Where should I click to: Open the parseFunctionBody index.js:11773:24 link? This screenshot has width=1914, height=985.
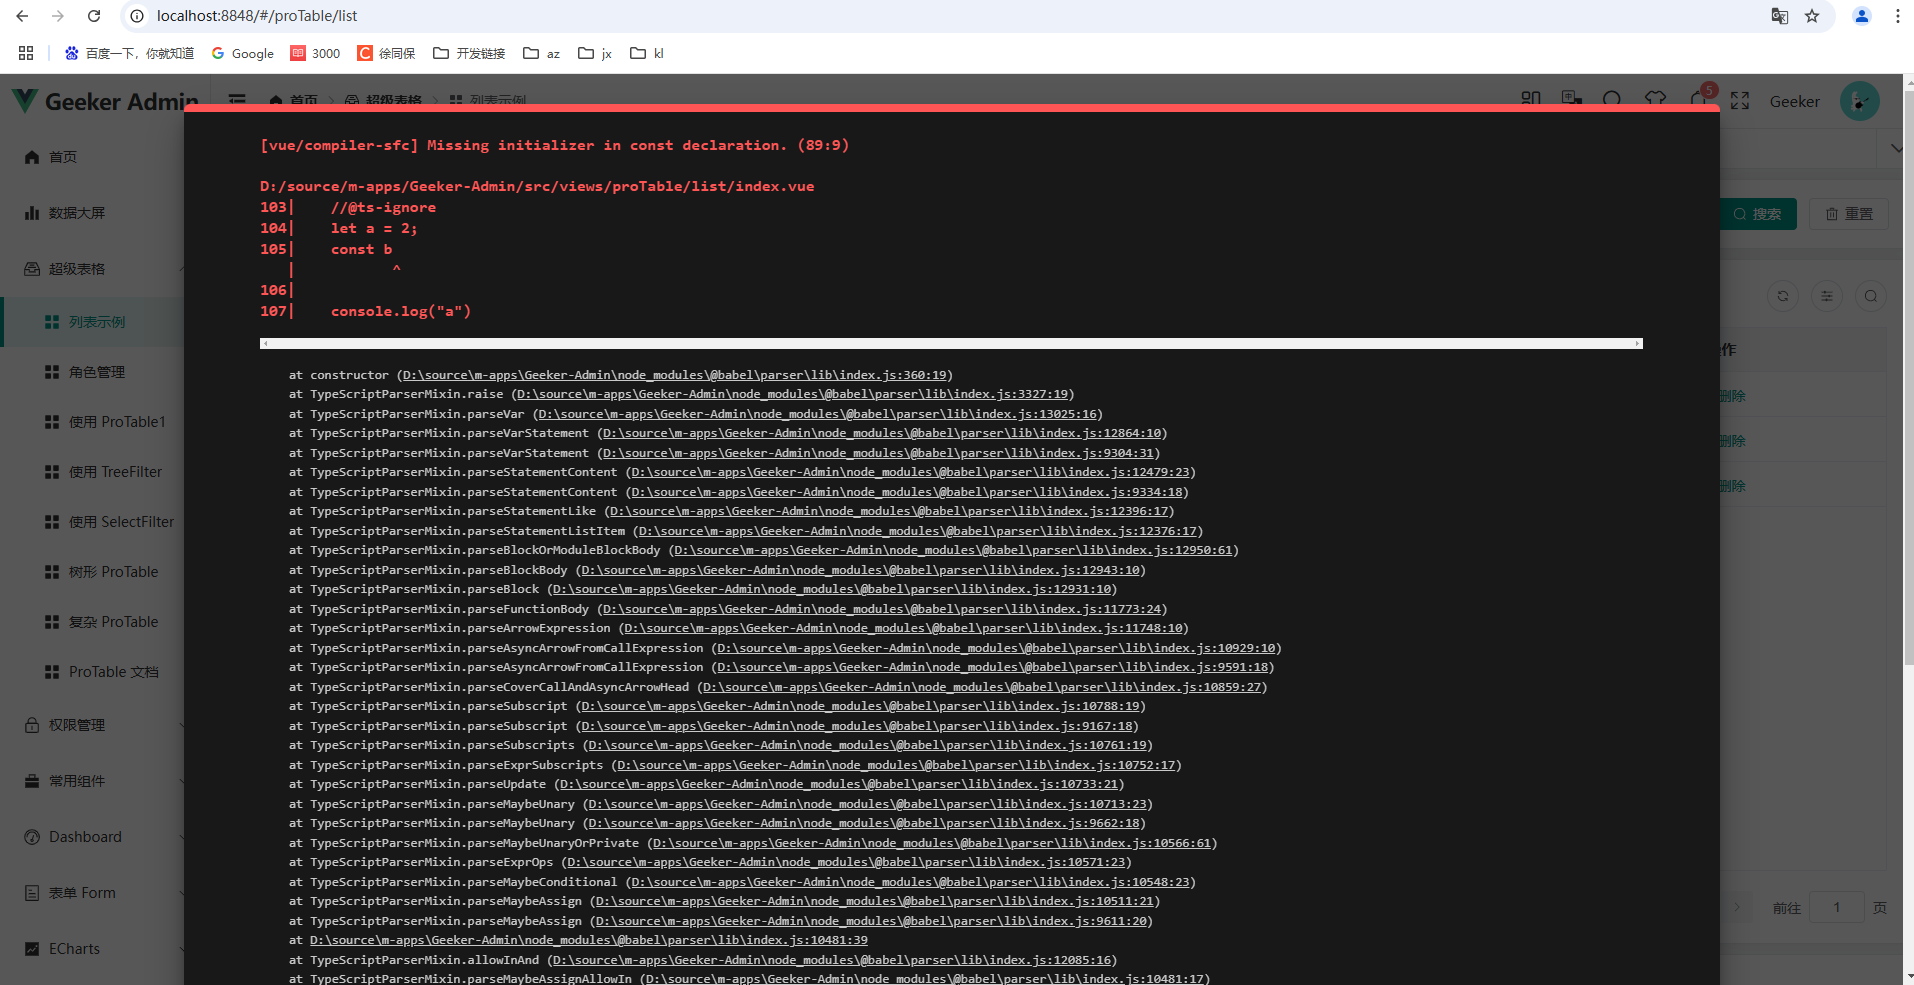[x=882, y=609]
